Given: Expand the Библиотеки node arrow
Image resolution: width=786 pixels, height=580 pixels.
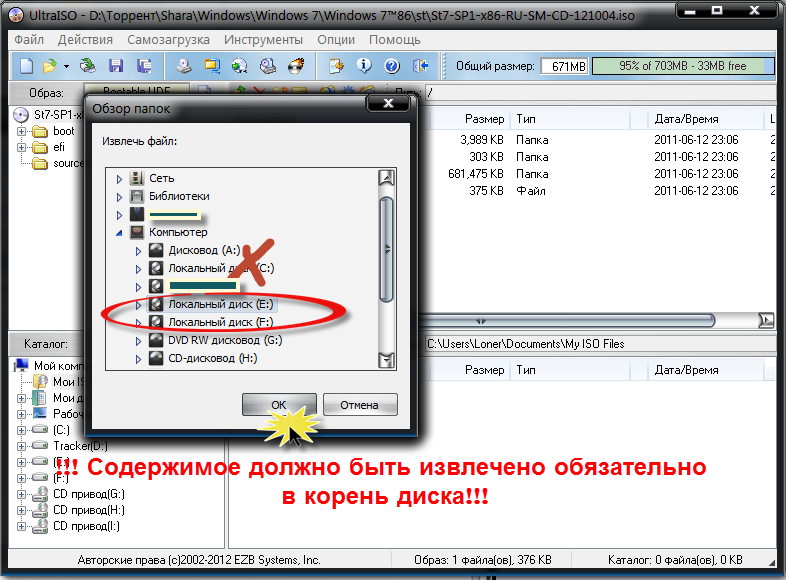Looking at the screenshot, I should 119,197.
